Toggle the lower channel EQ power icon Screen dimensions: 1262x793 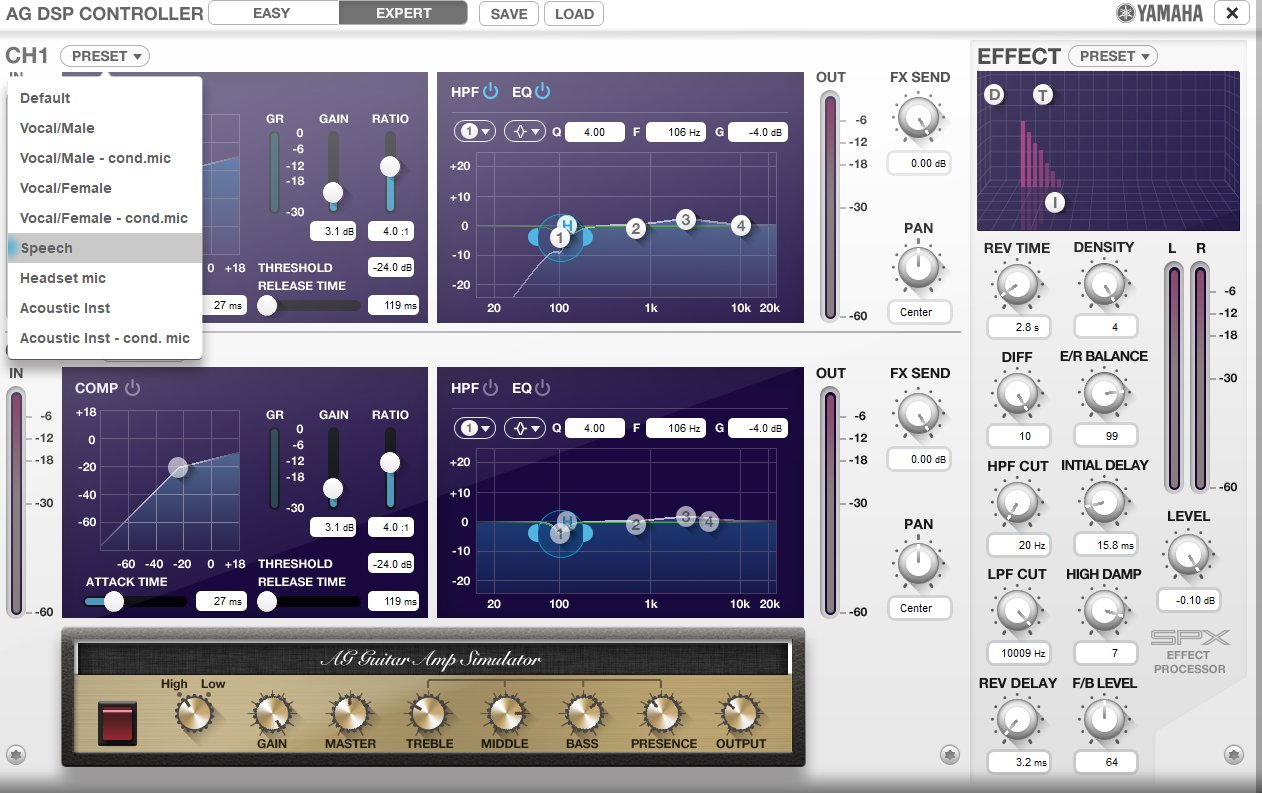tap(542, 388)
